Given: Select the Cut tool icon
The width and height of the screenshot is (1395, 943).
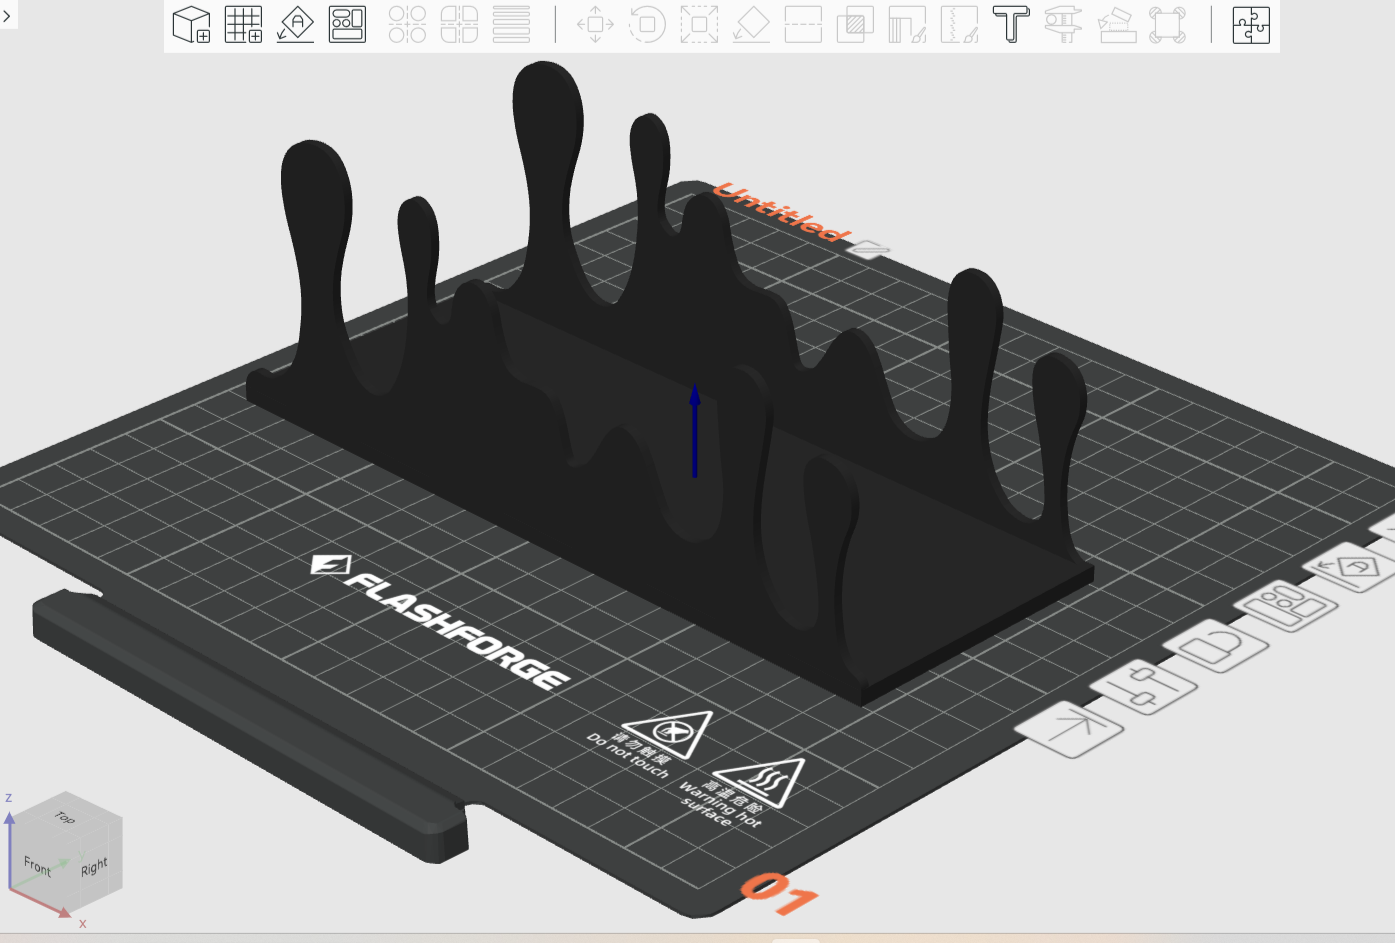Looking at the screenshot, I should click(x=803, y=24).
